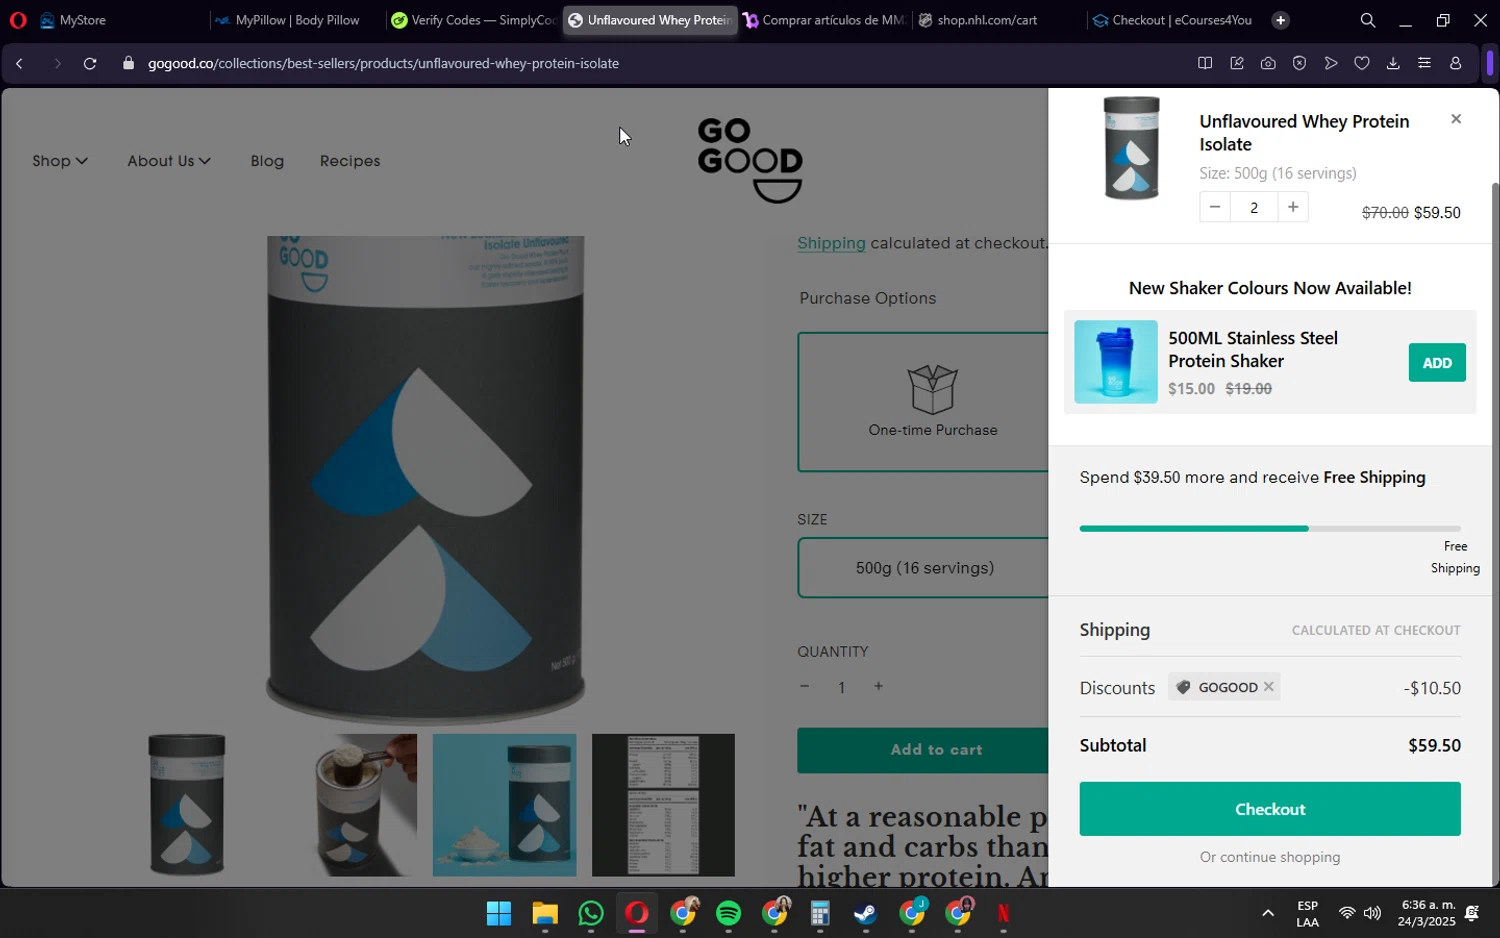Open the Blog menu link
The width and height of the screenshot is (1500, 938).
click(267, 161)
